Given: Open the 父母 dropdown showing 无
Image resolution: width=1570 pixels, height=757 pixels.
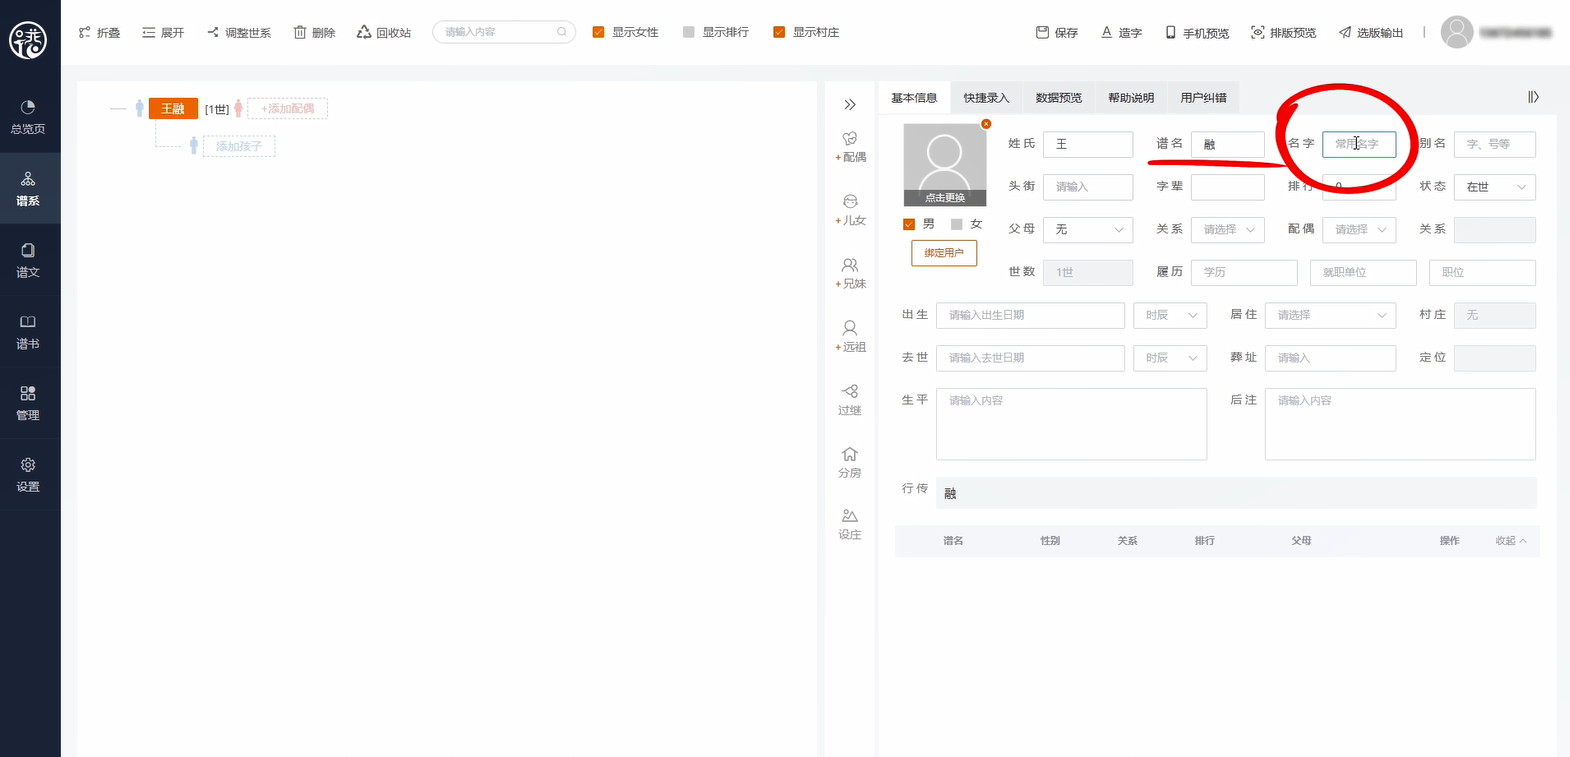Looking at the screenshot, I should (1087, 230).
